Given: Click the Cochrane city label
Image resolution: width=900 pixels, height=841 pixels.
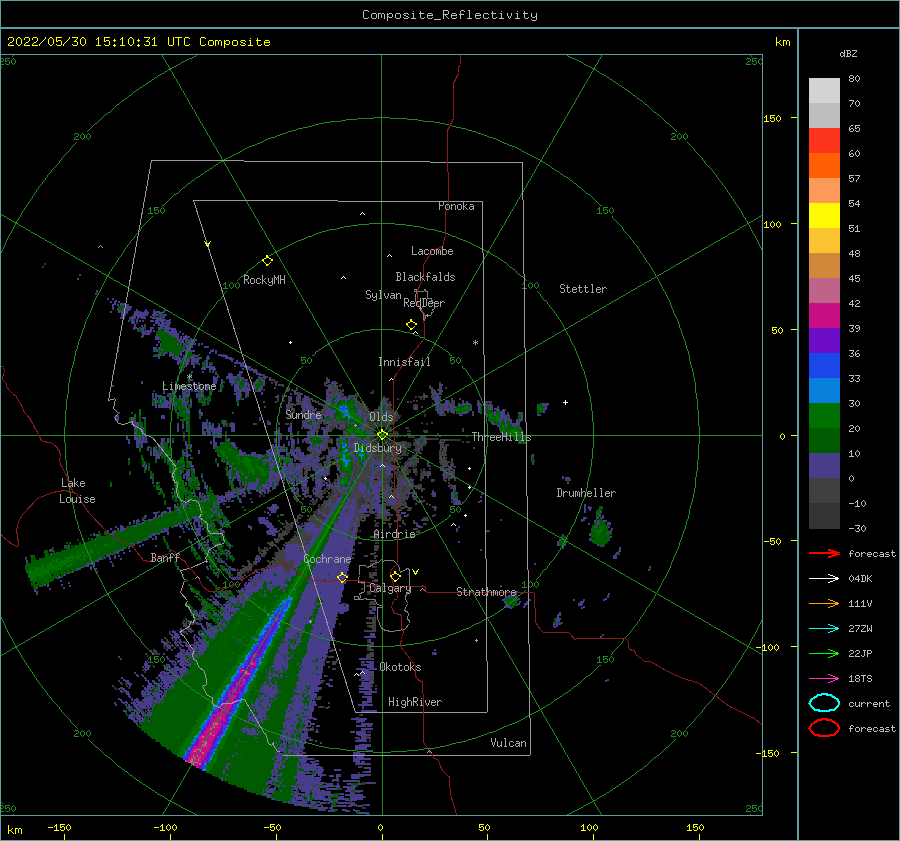Looking at the screenshot, I should [x=327, y=559].
